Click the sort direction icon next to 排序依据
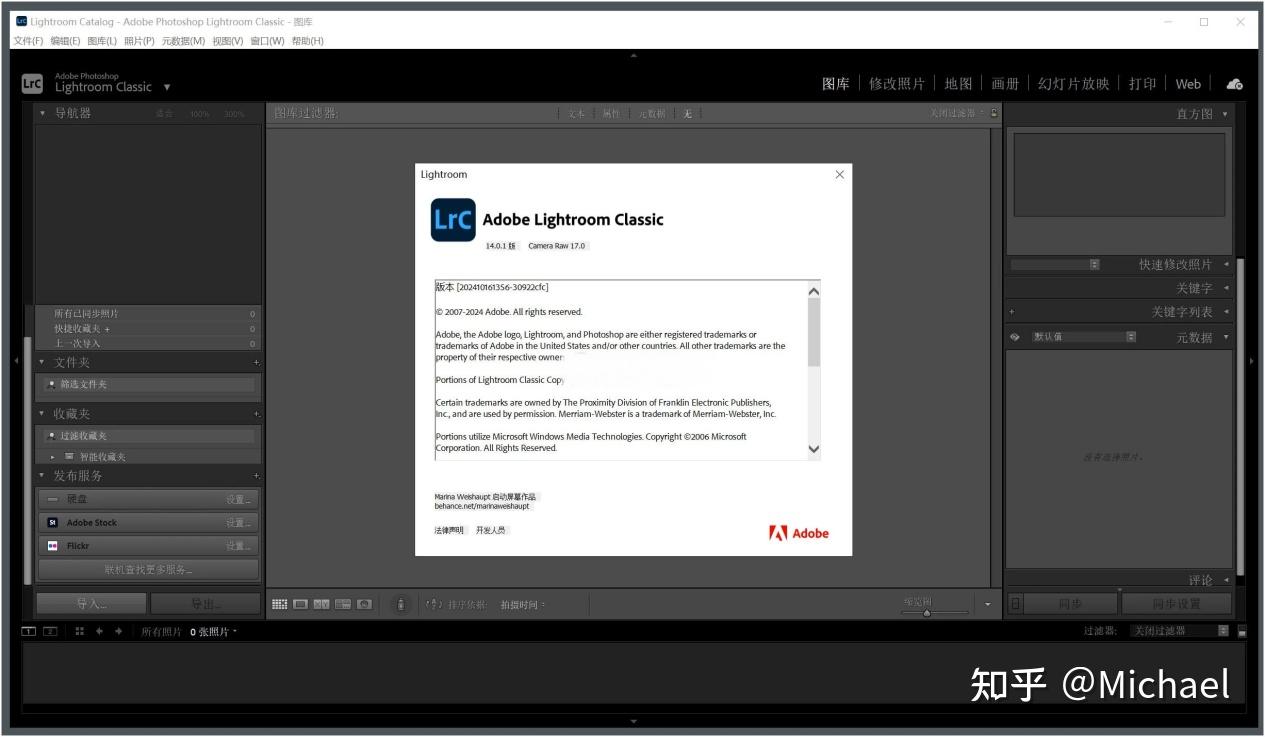 coord(434,604)
